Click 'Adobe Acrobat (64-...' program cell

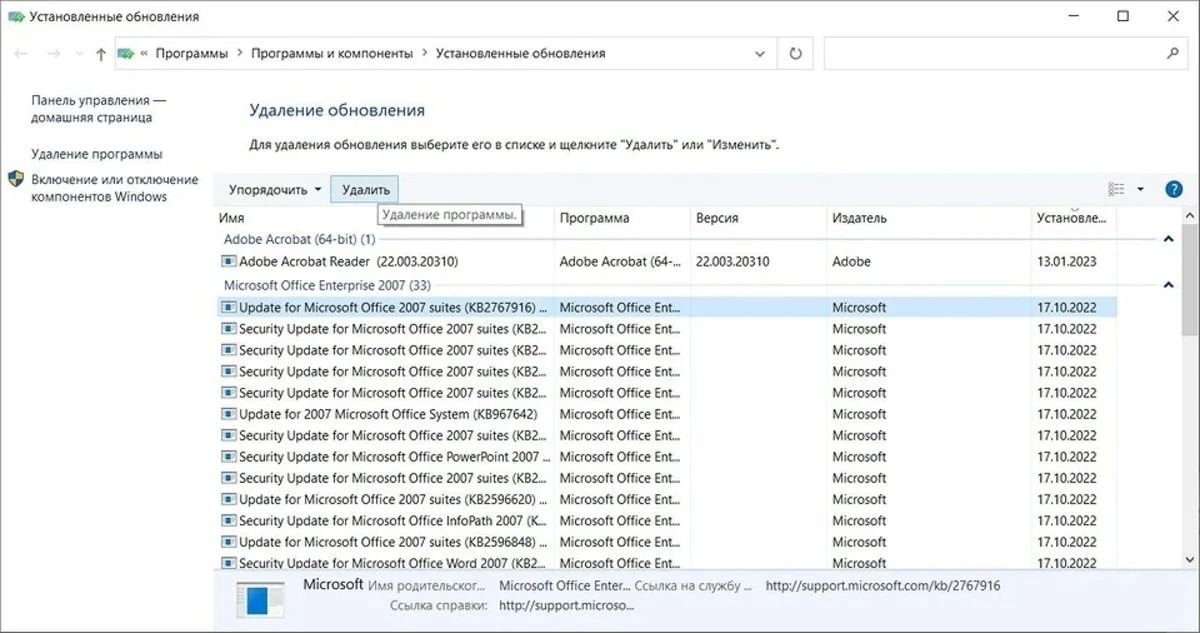point(619,262)
